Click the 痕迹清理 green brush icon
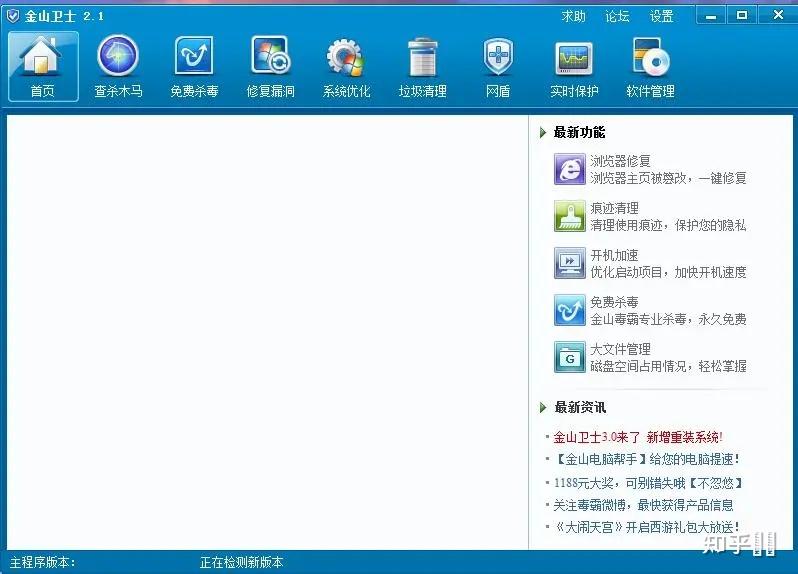This screenshot has width=798, height=574. point(569,216)
